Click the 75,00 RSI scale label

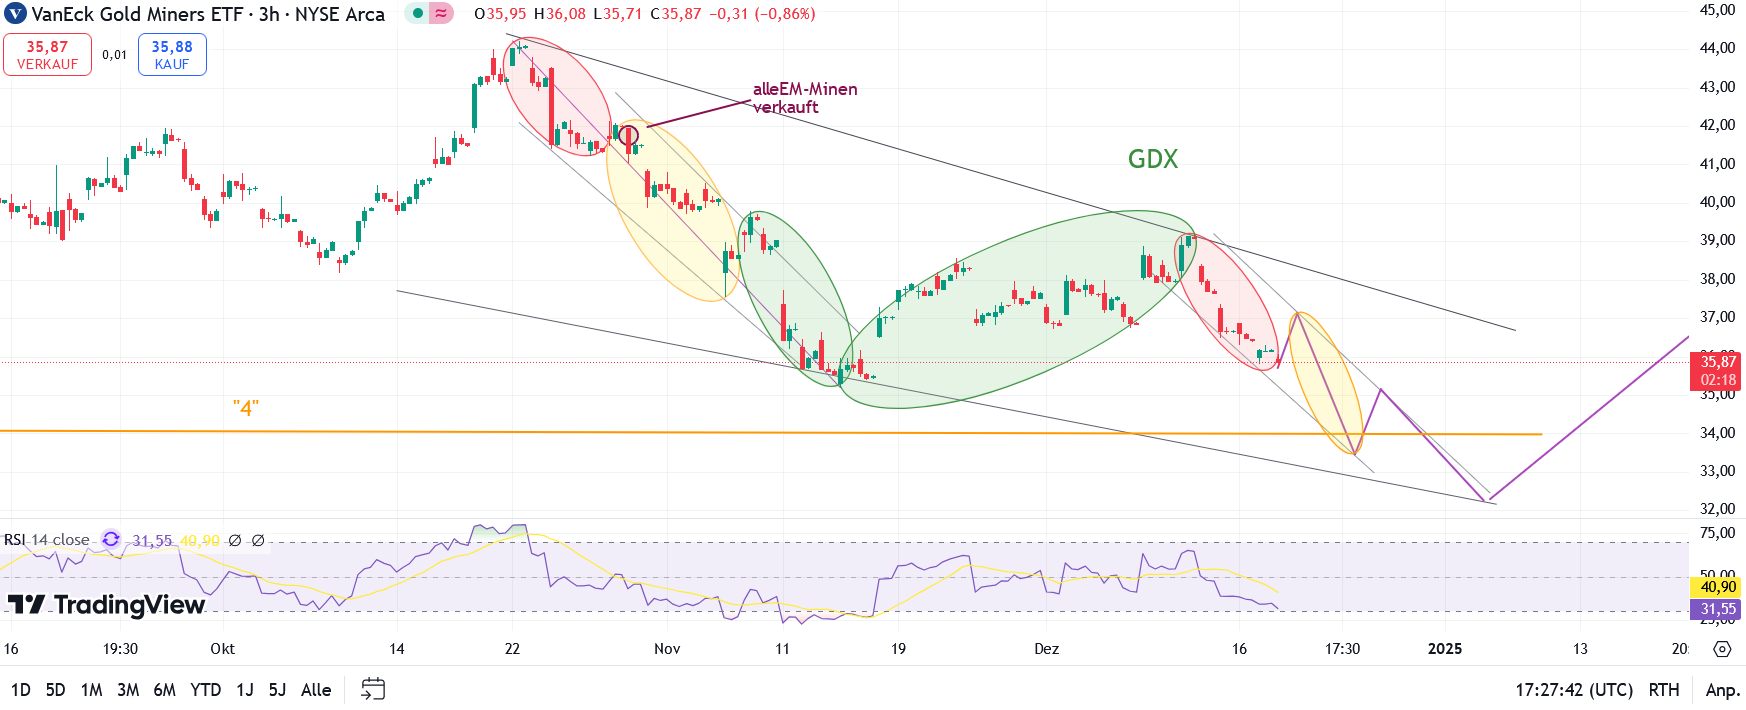click(1718, 533)
